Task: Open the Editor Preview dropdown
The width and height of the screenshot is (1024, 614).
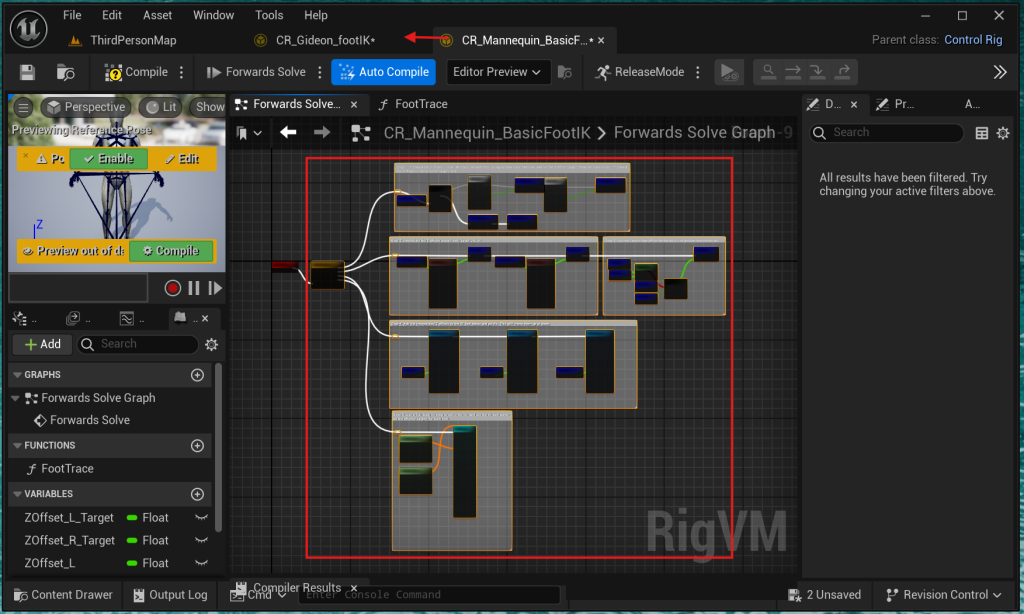Action: [x=497, y=72]
